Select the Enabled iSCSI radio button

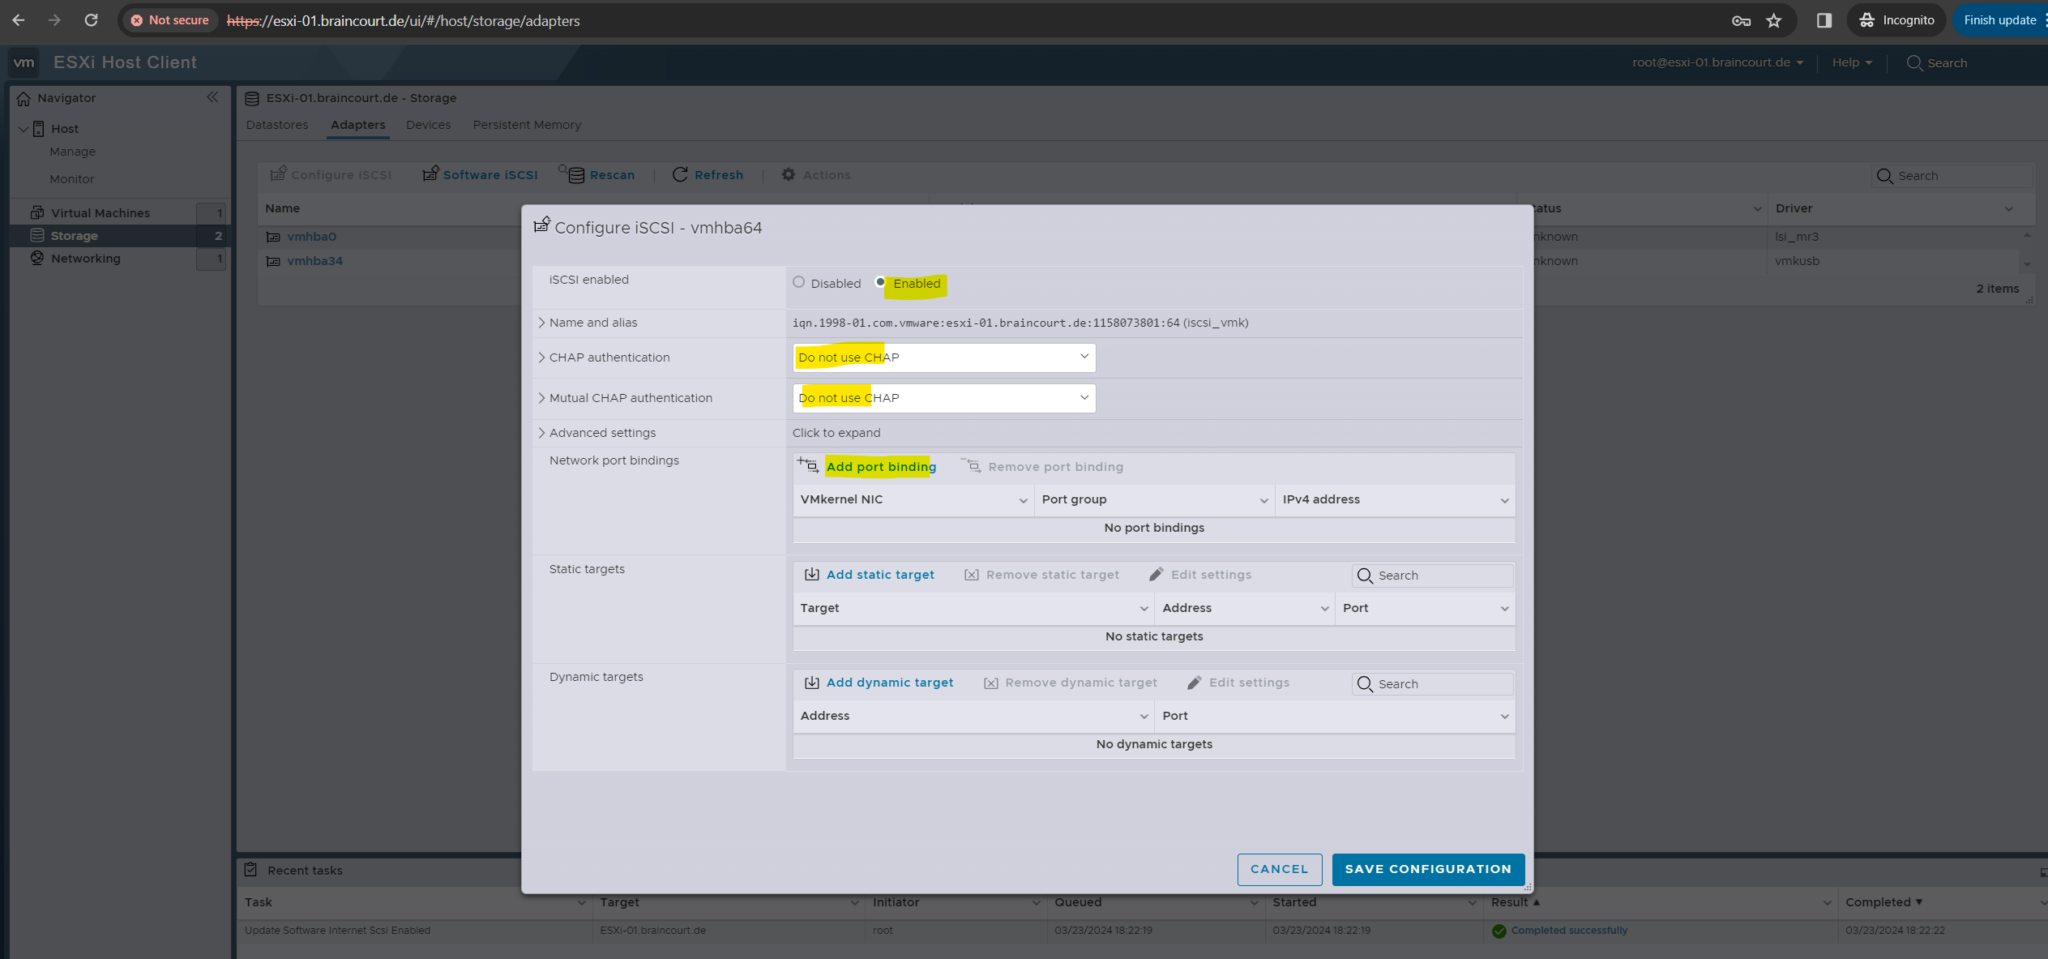[880, 282]
